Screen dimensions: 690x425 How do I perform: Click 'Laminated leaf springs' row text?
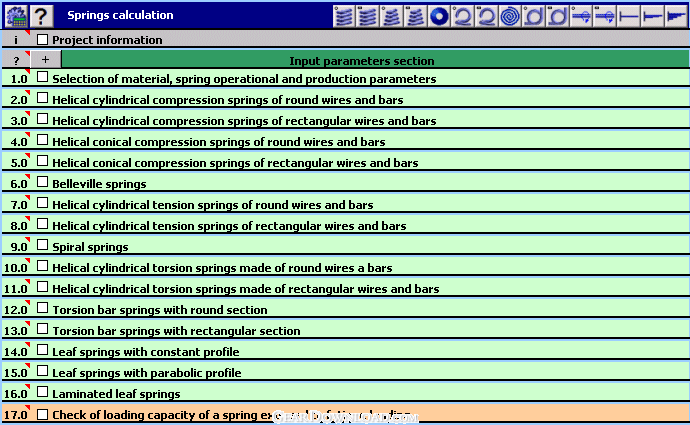(x=116, y=394)
